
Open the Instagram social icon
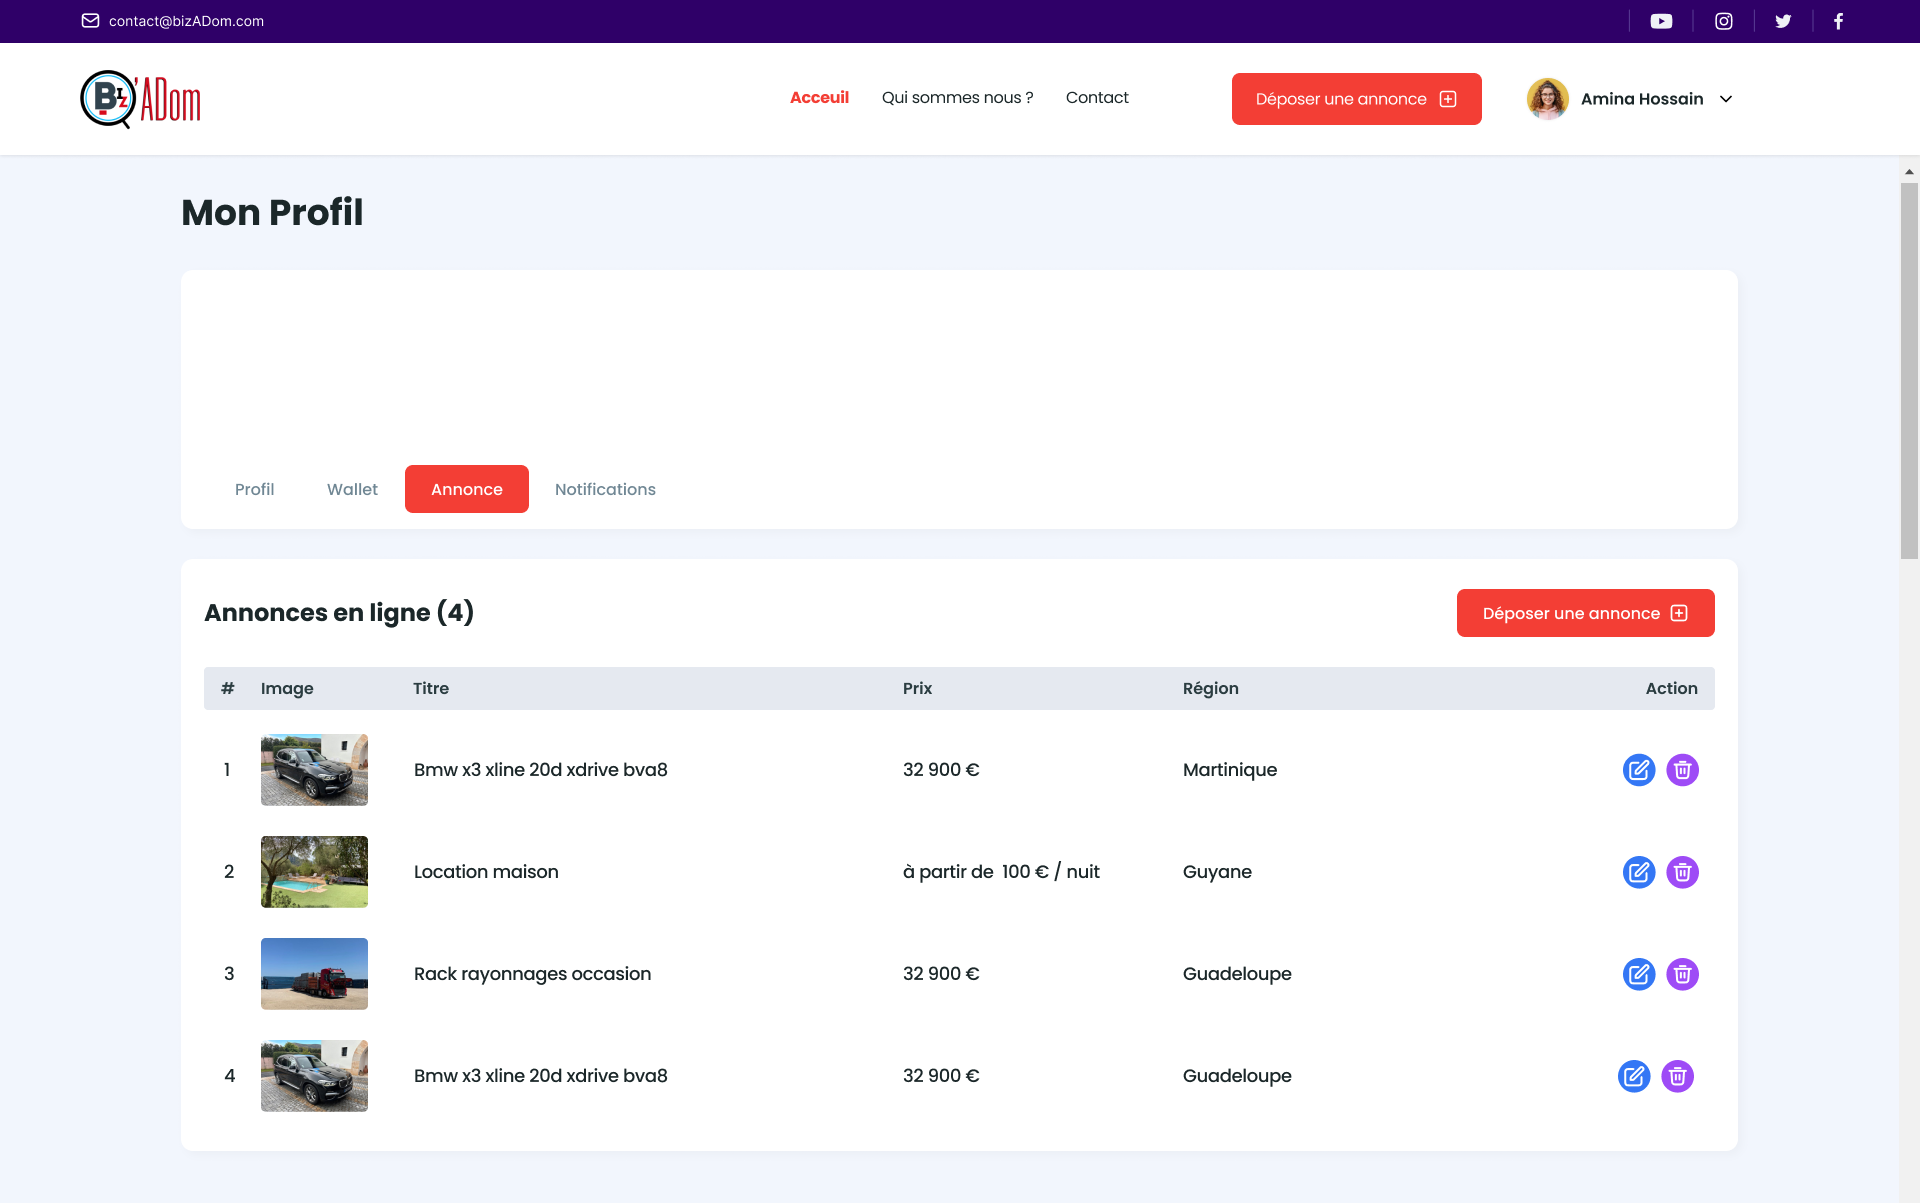[1724, 21]
